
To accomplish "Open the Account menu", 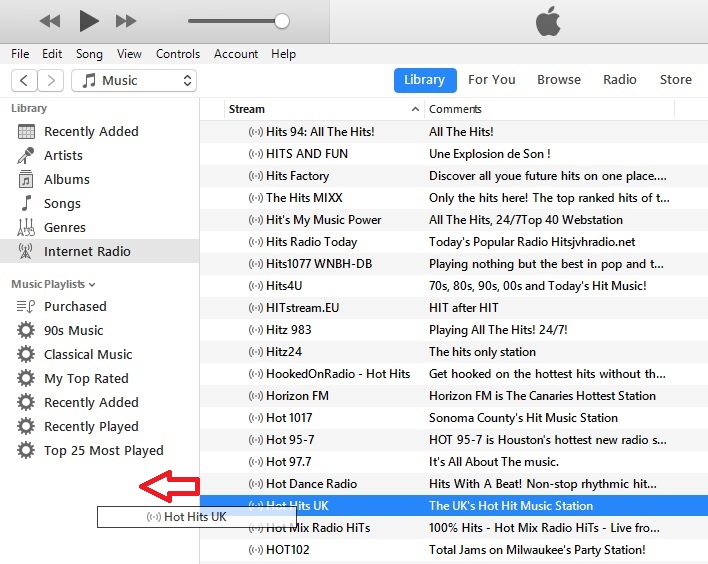I will 236,54.
